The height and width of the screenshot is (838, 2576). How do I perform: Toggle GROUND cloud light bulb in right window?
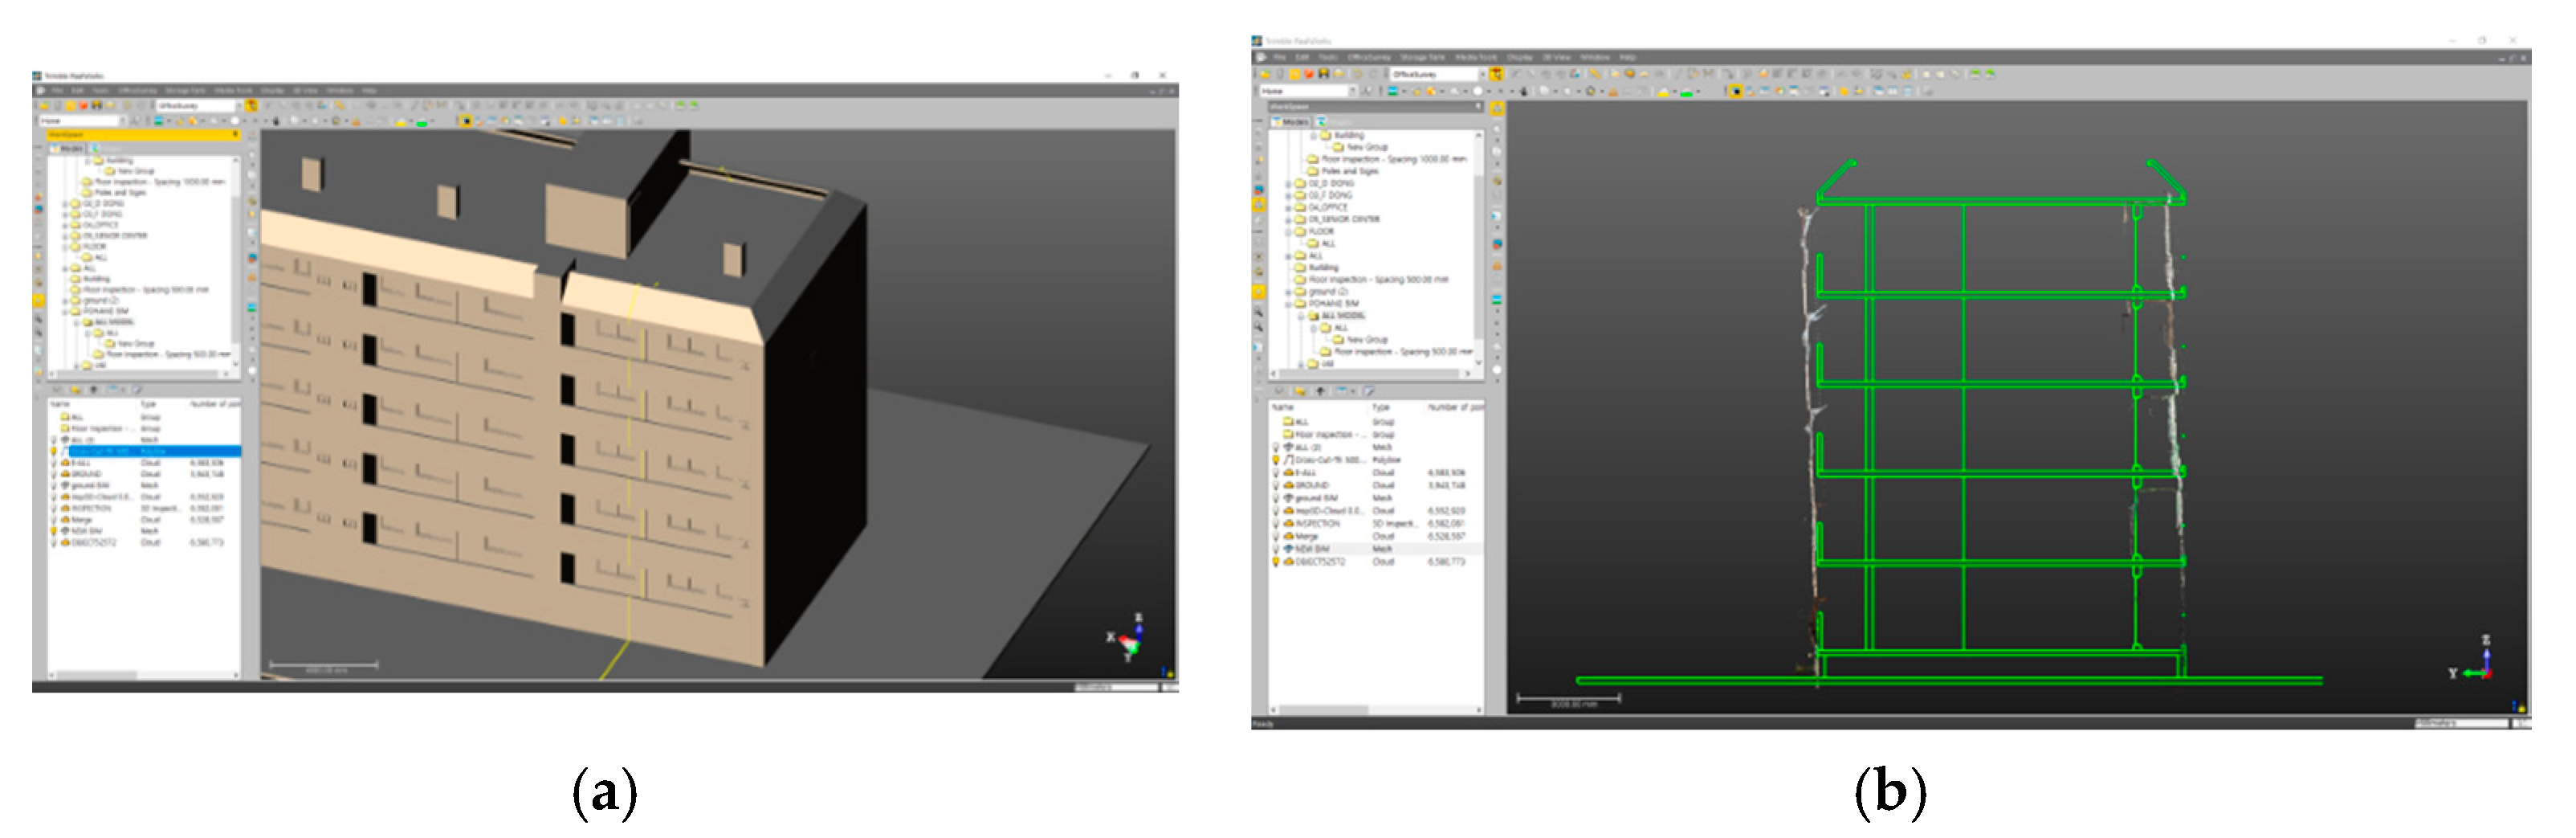pos(1276,485)
